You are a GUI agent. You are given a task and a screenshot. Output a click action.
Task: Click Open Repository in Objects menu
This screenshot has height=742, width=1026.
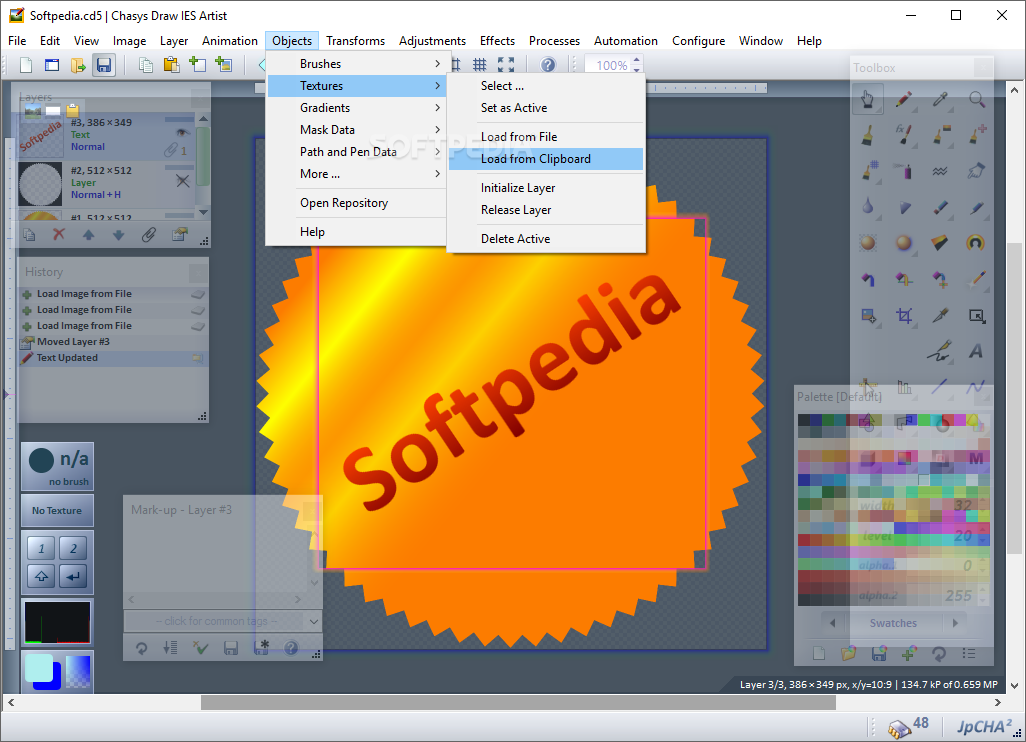point(357,203)
